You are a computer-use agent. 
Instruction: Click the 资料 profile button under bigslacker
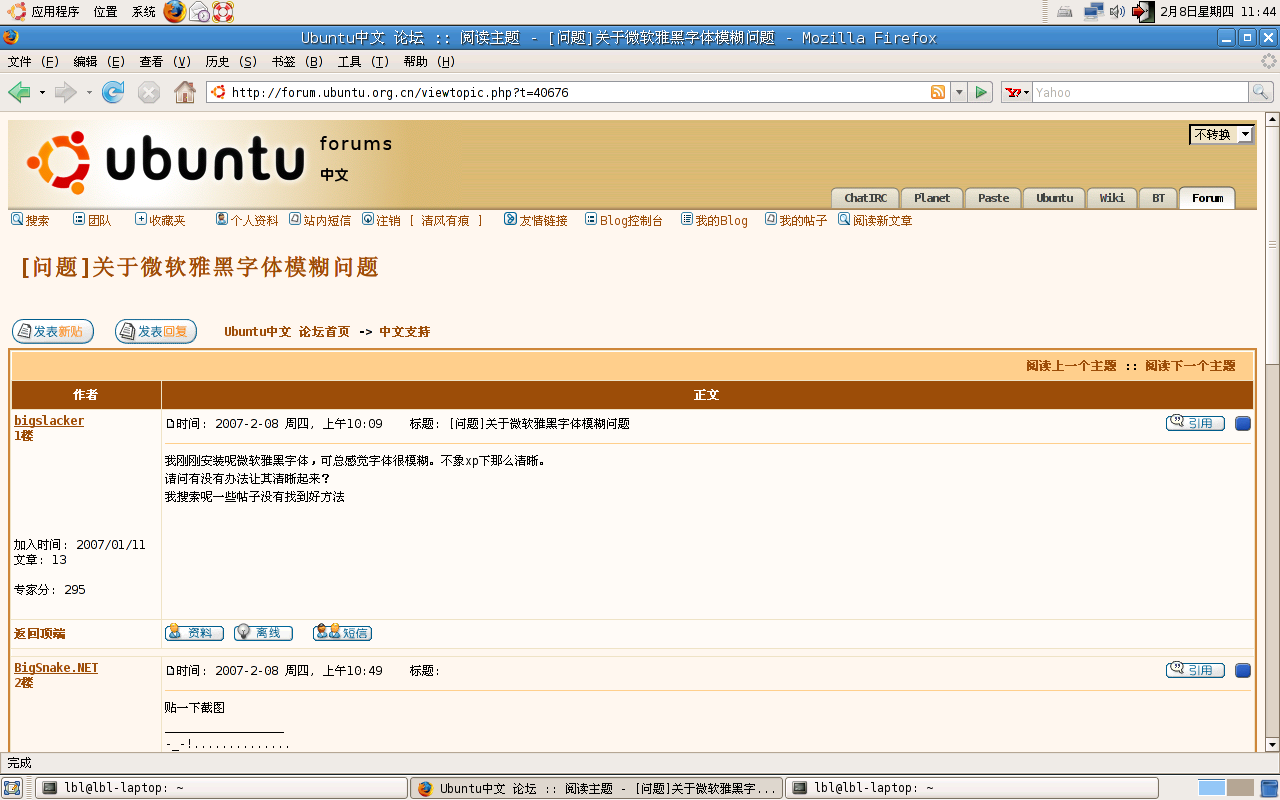[194, 632]
